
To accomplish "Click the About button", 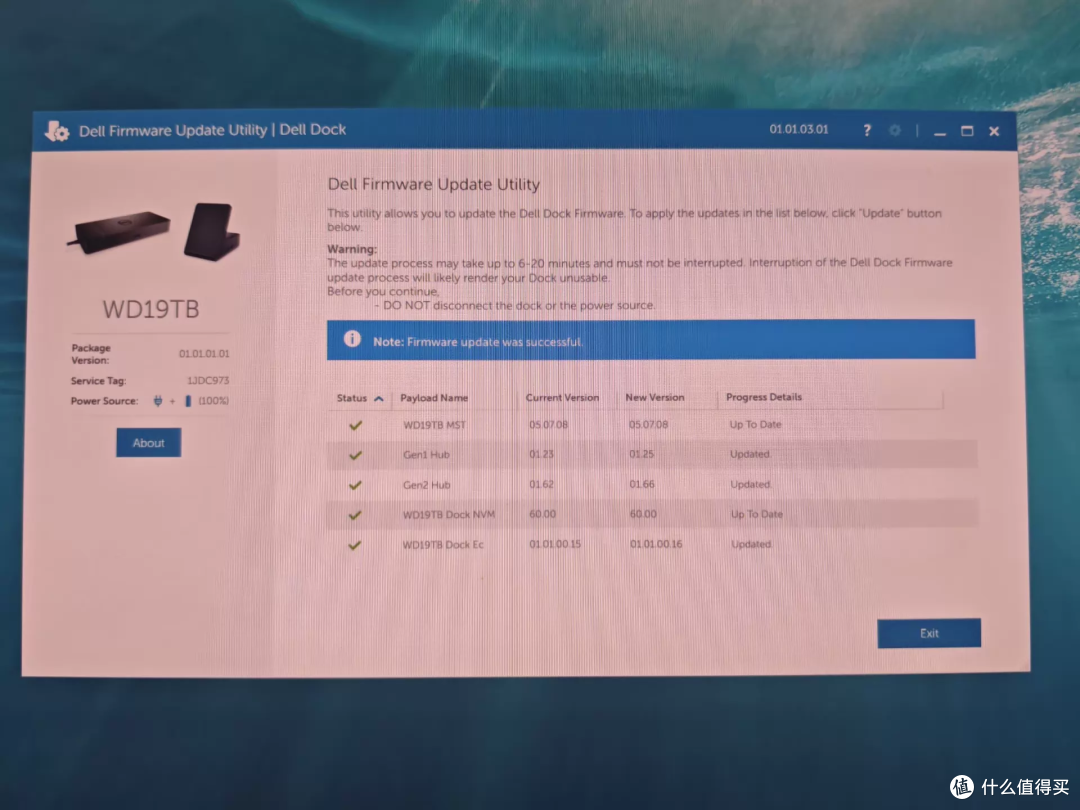I will (149, 443).
